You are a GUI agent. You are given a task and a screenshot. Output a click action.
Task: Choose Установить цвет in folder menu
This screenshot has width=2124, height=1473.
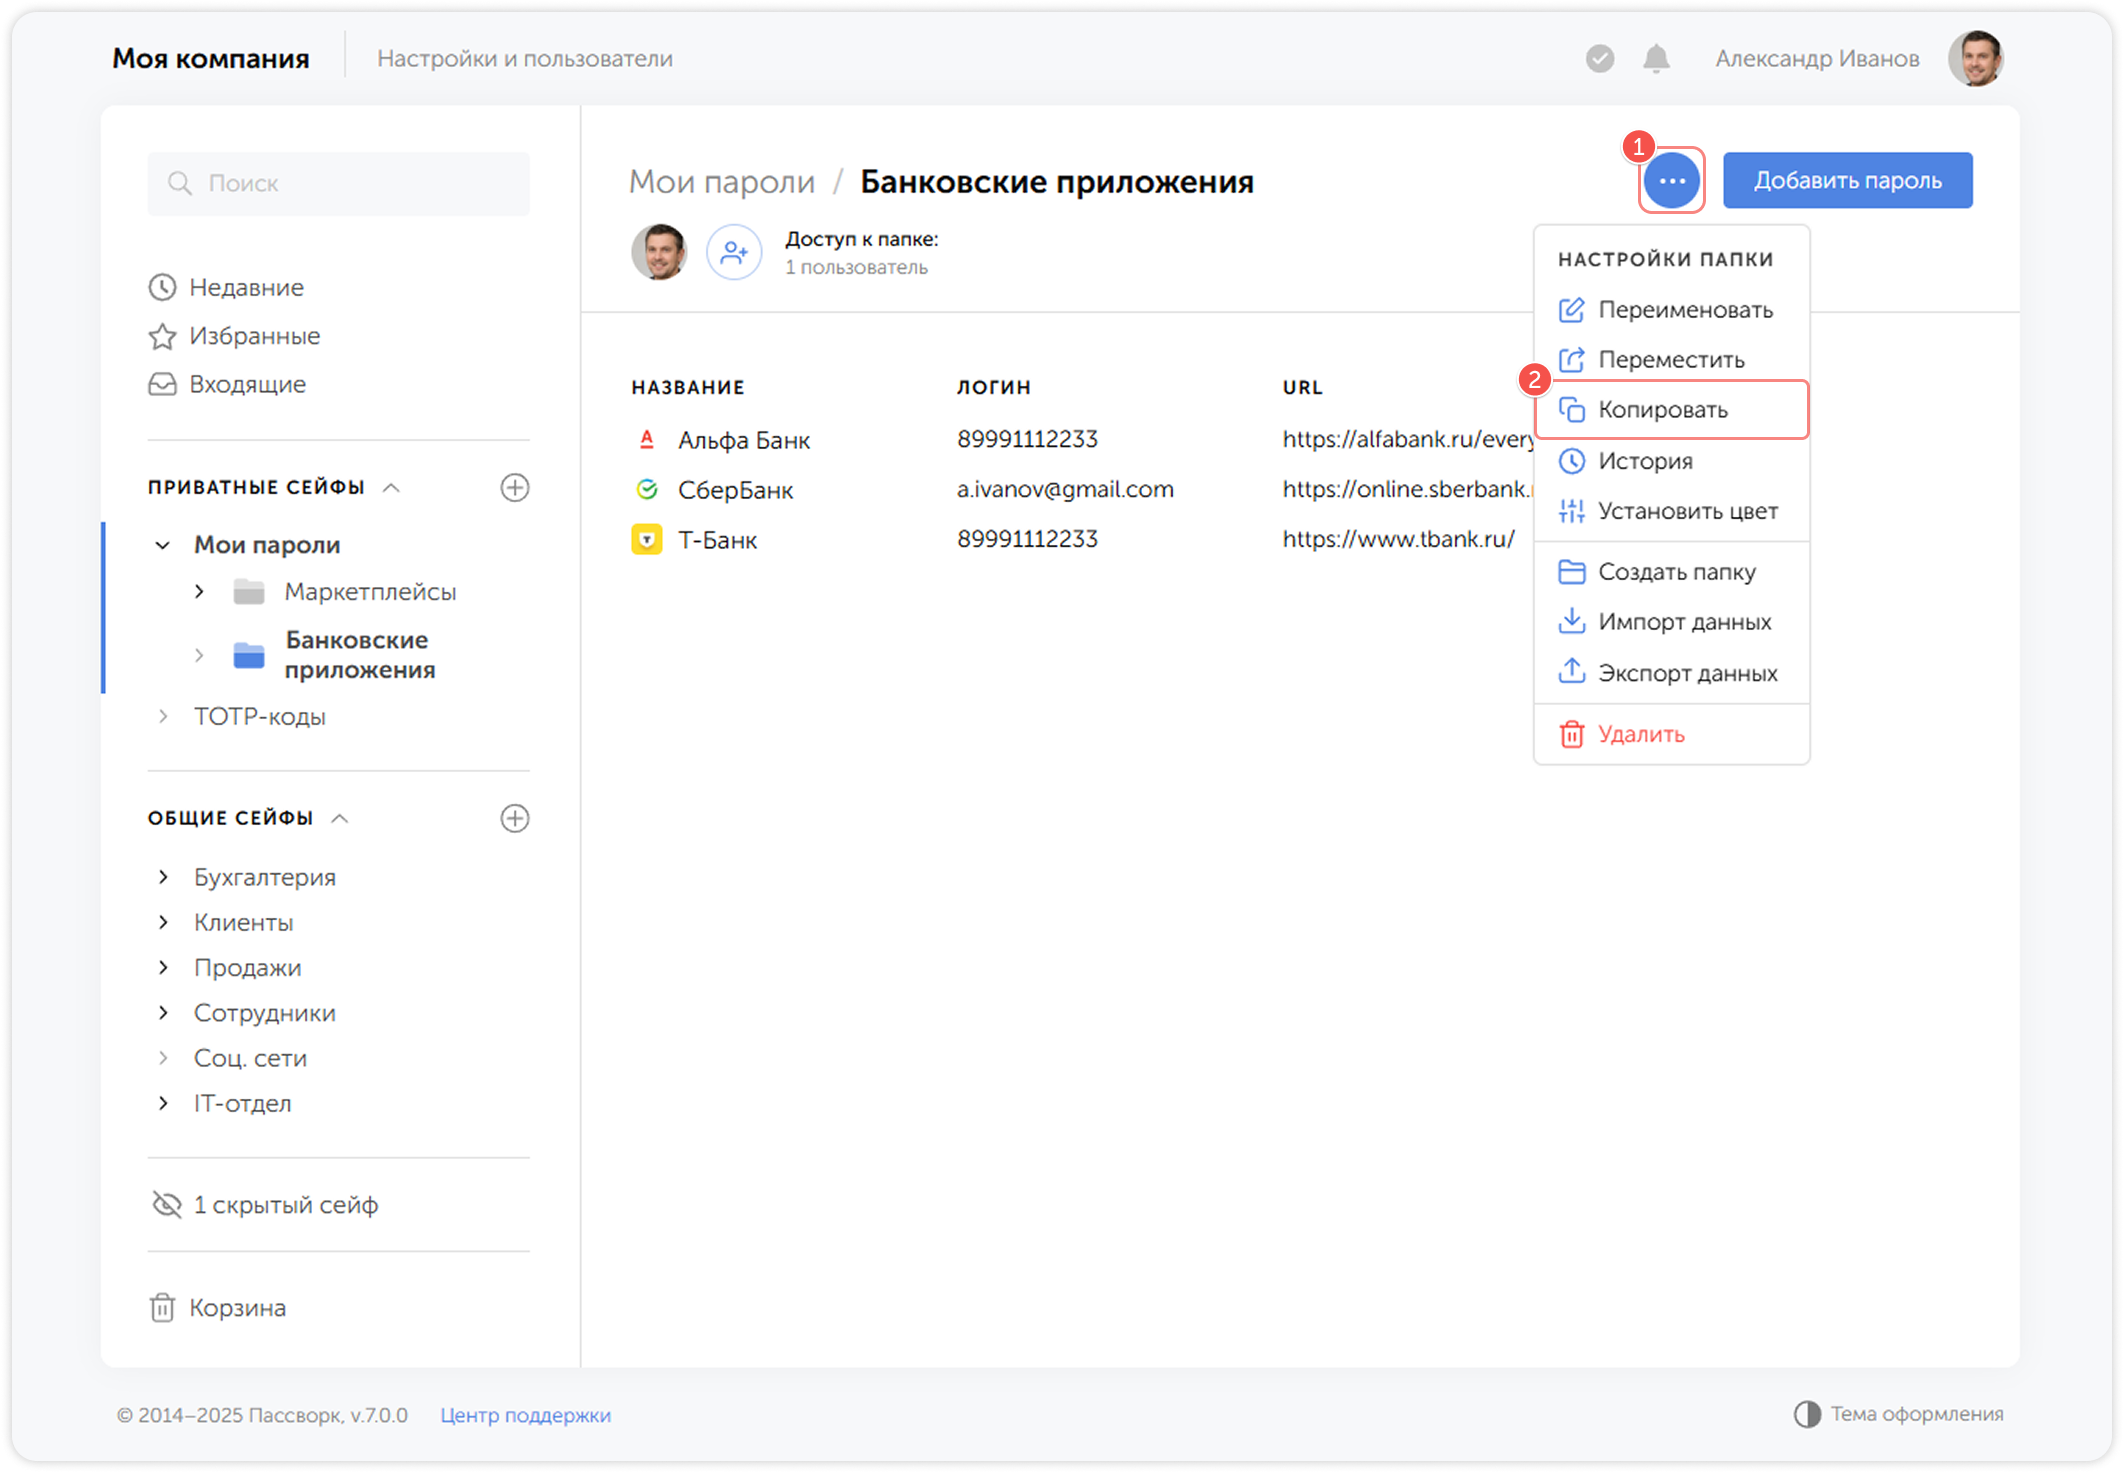coord(1671,511)
